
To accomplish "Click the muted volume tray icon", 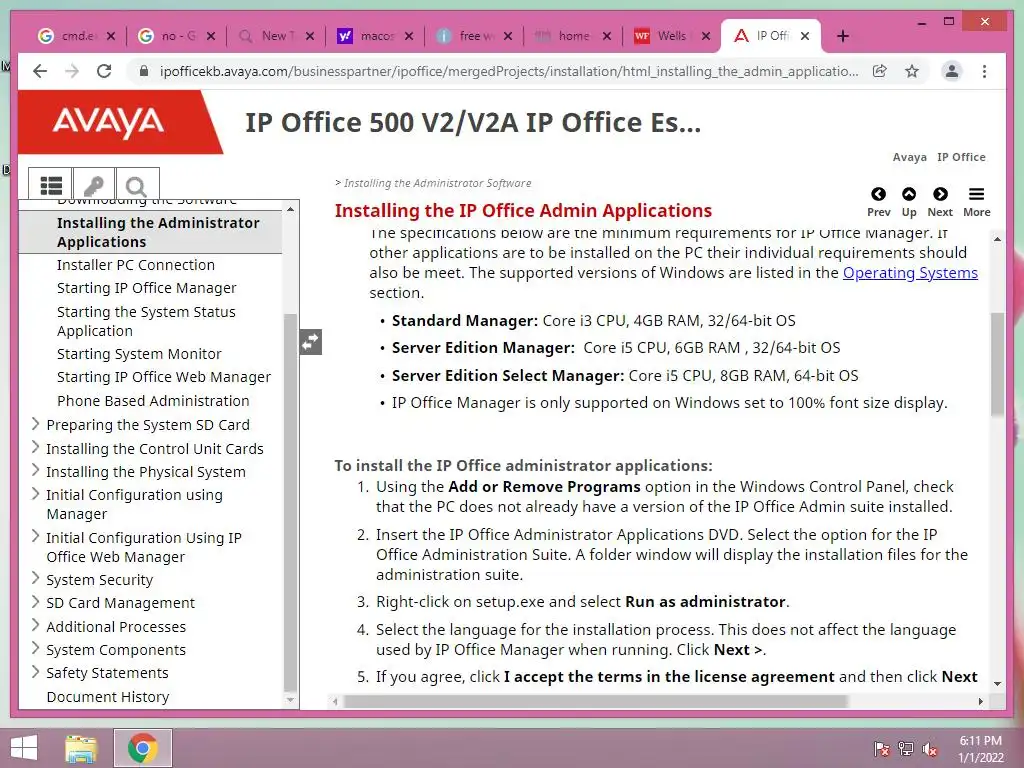I will 930,748.
